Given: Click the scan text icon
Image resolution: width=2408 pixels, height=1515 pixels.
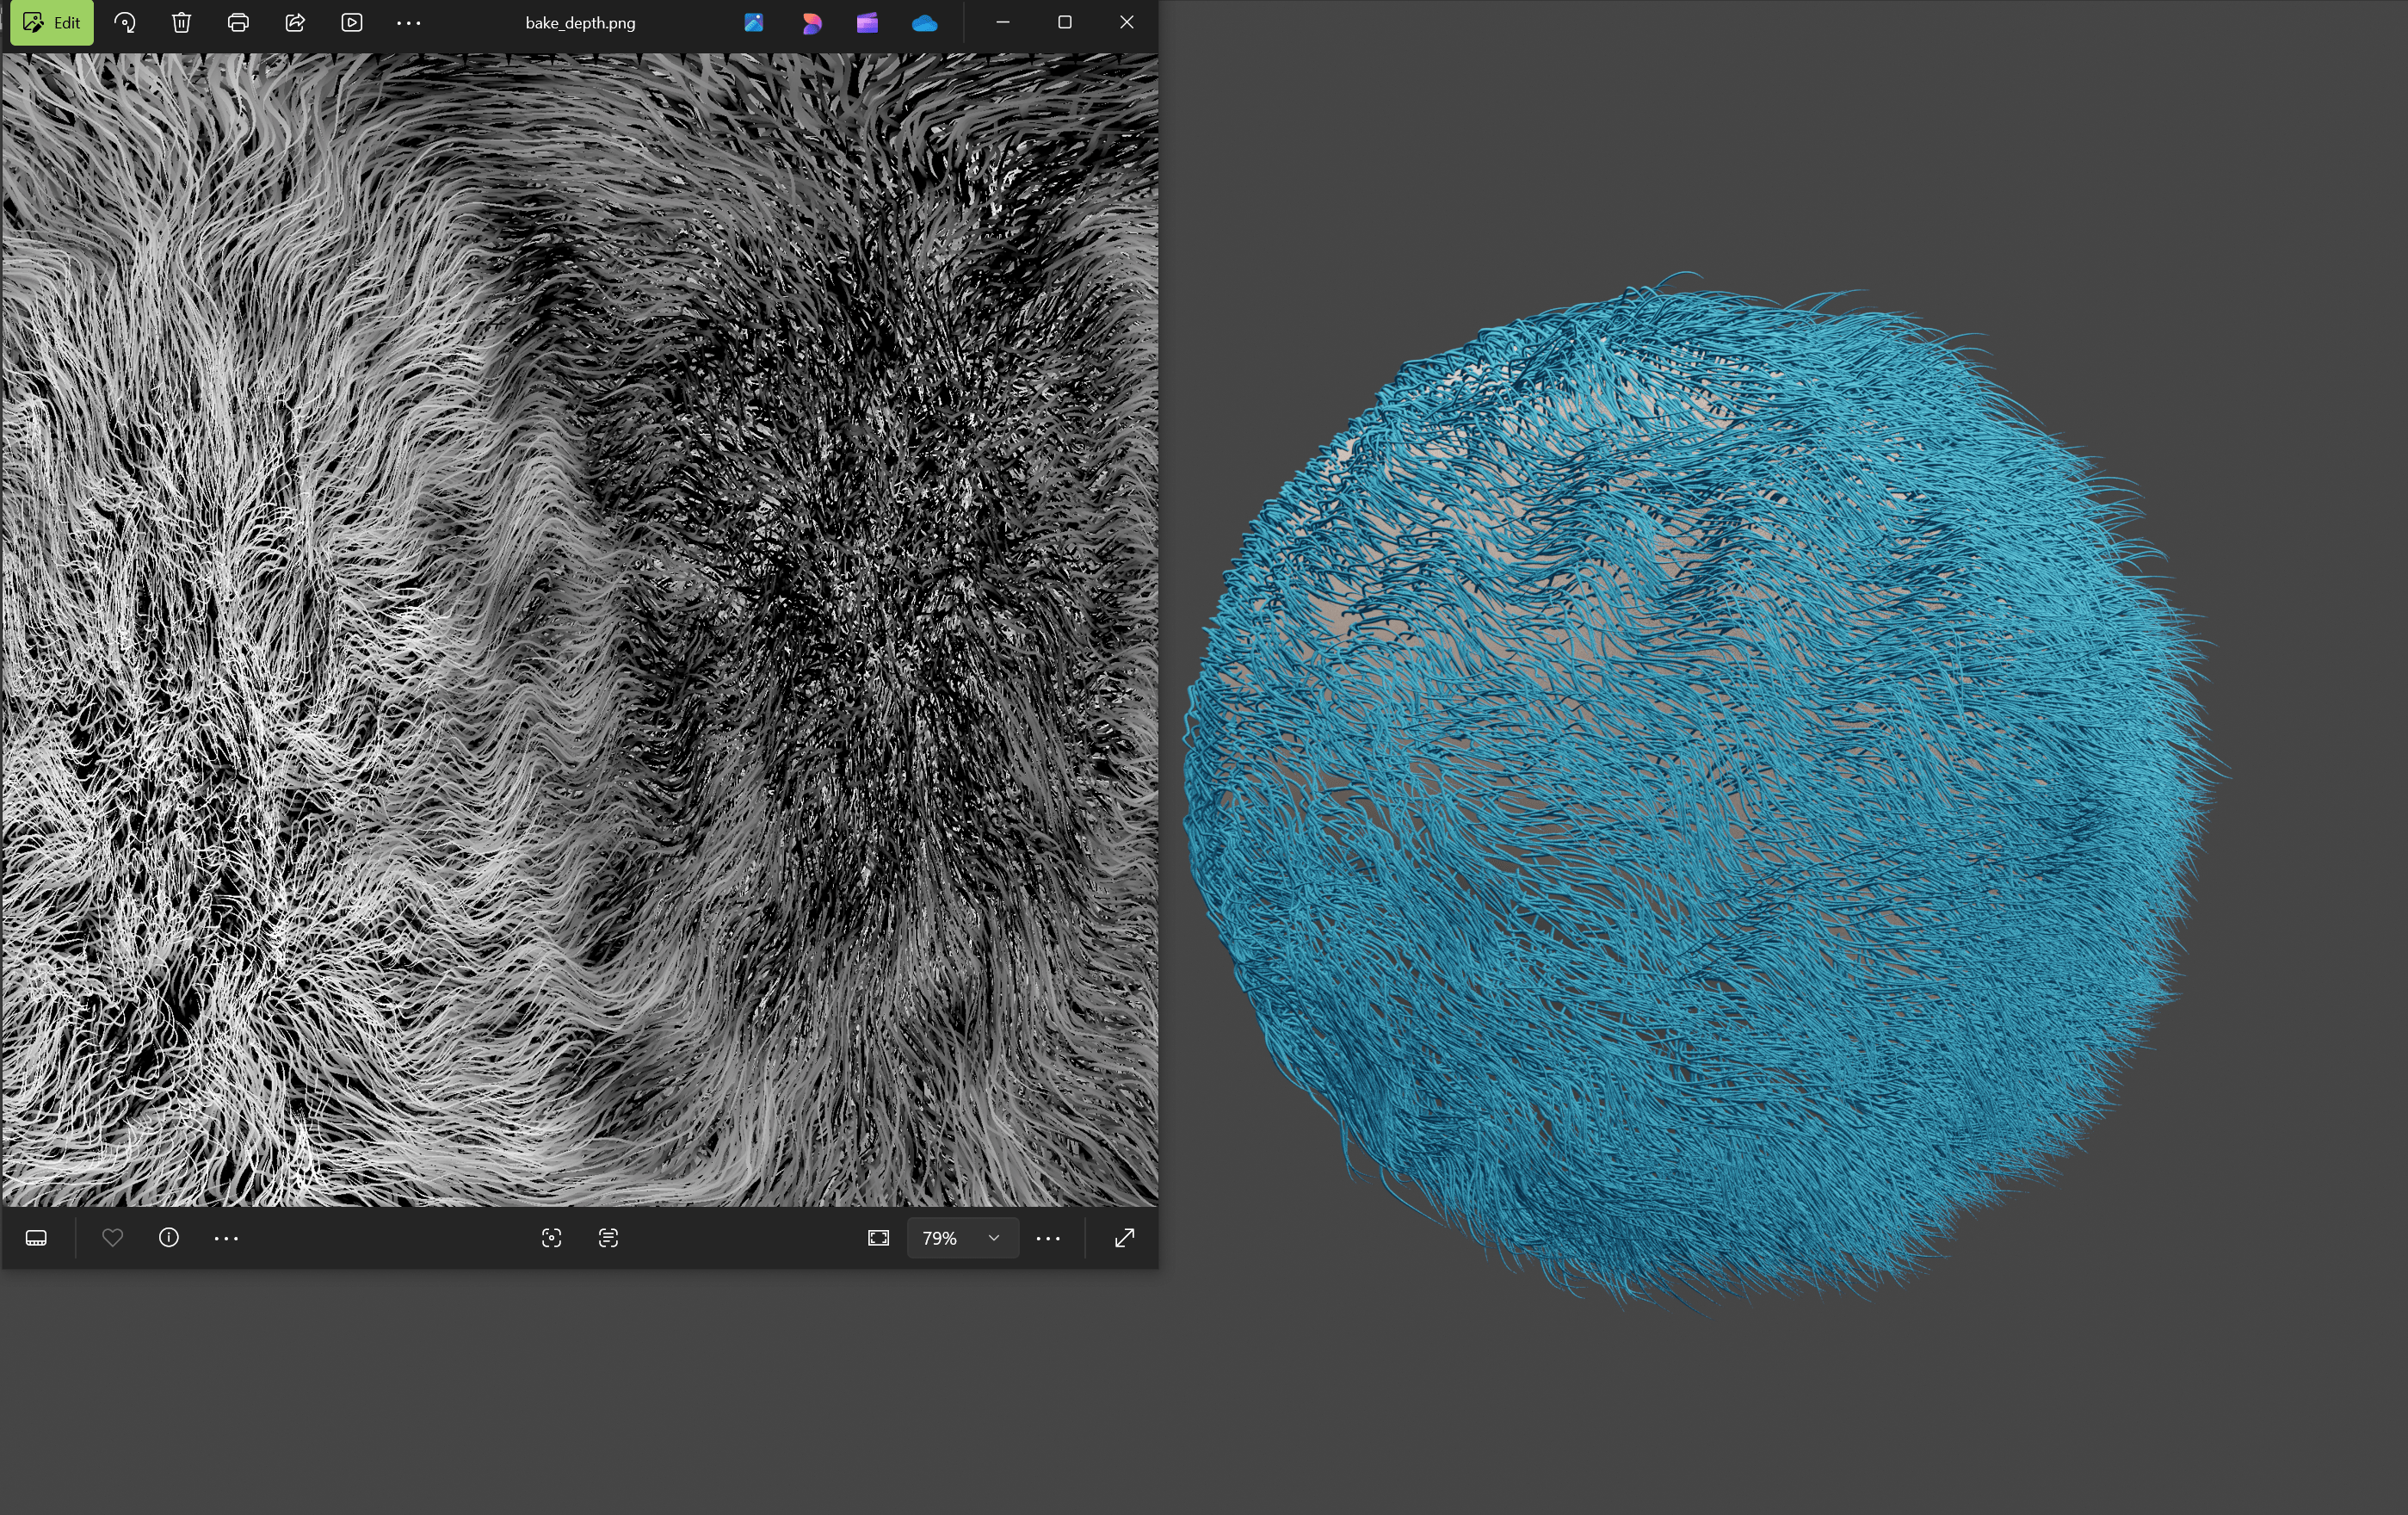Looking at the screenshot, I should click(608, 1238).
